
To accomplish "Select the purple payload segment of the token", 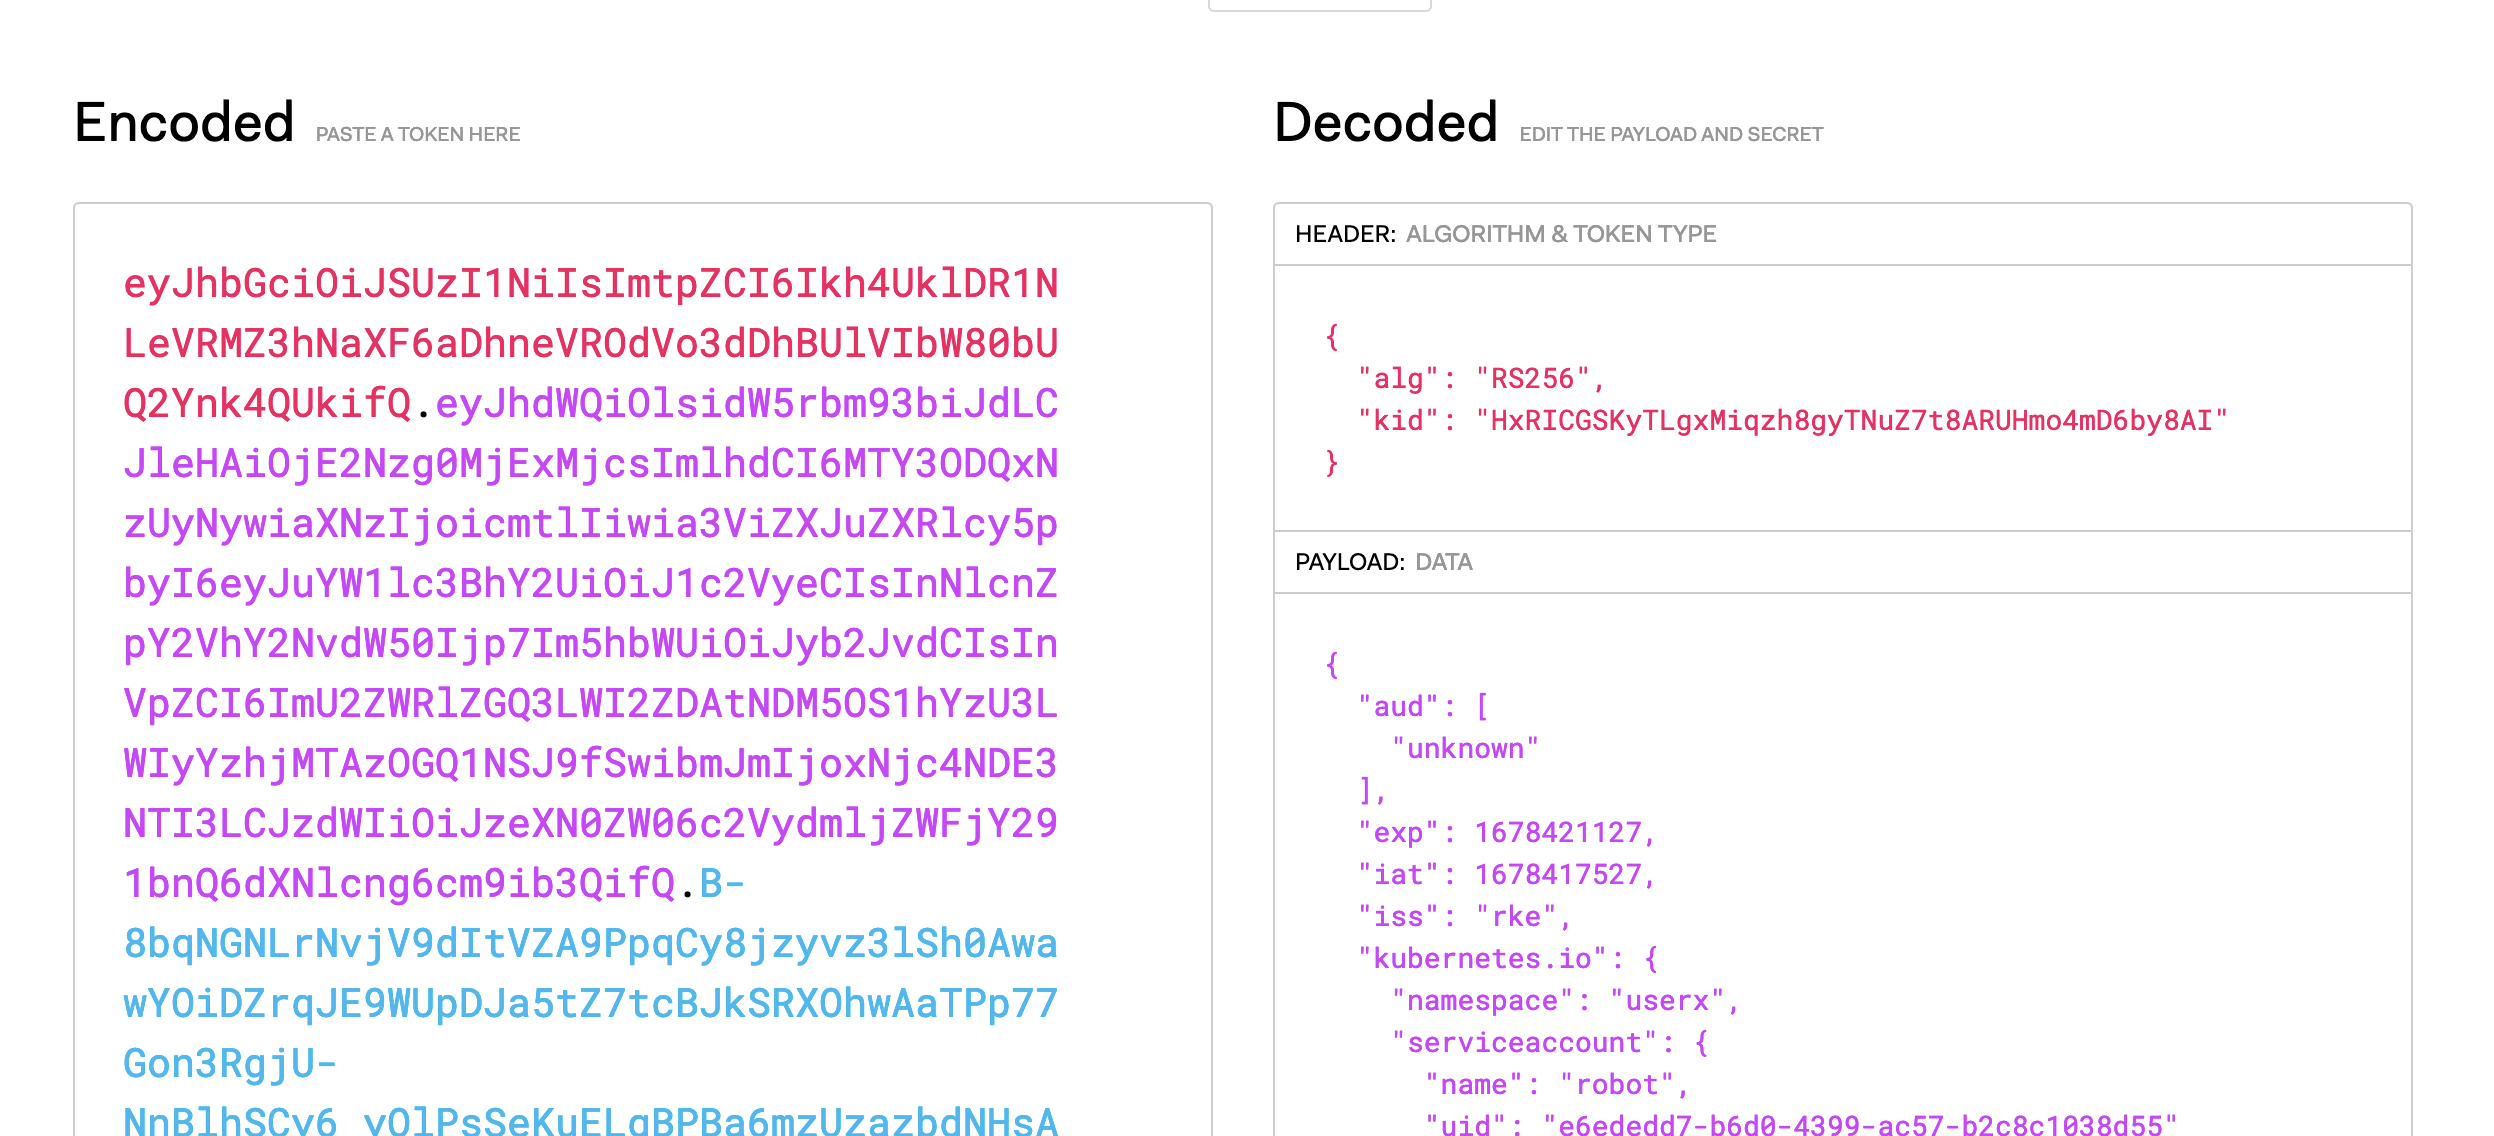I will pyautogui.click(x=590, y=643).
